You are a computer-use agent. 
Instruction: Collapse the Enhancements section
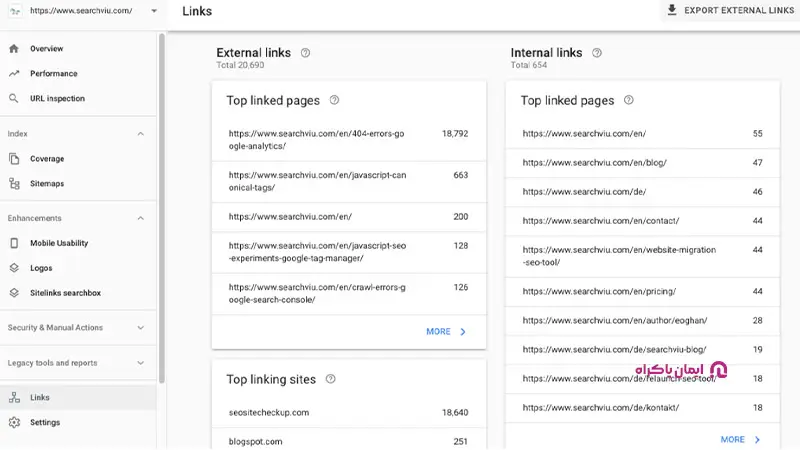(x=140, y=218)
